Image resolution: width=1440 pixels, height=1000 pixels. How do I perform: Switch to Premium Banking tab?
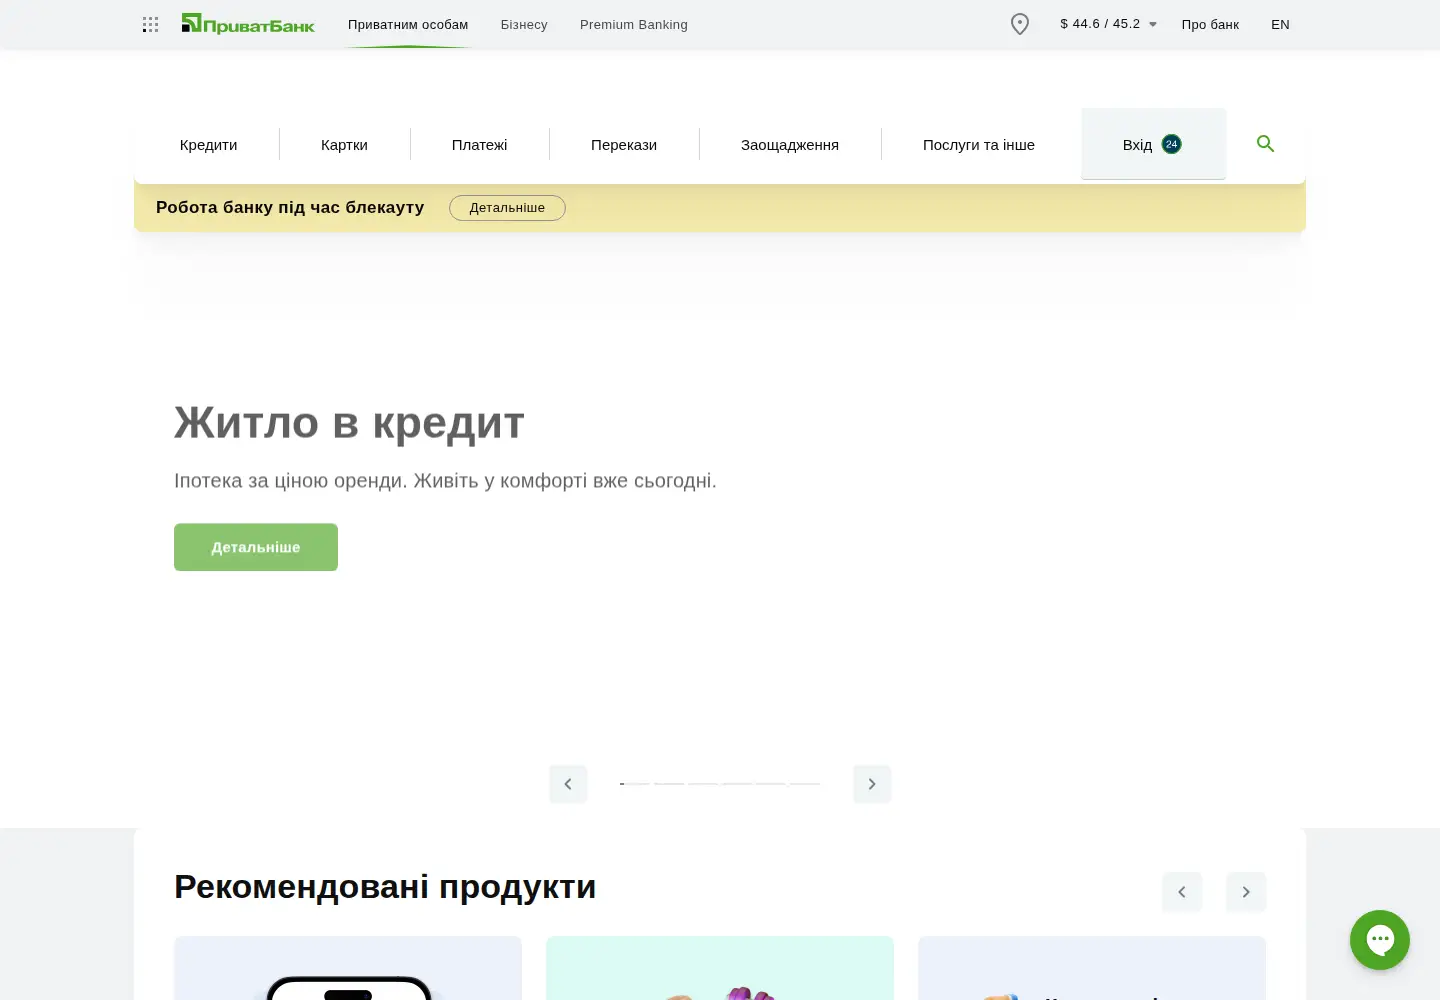click(634, 24)
